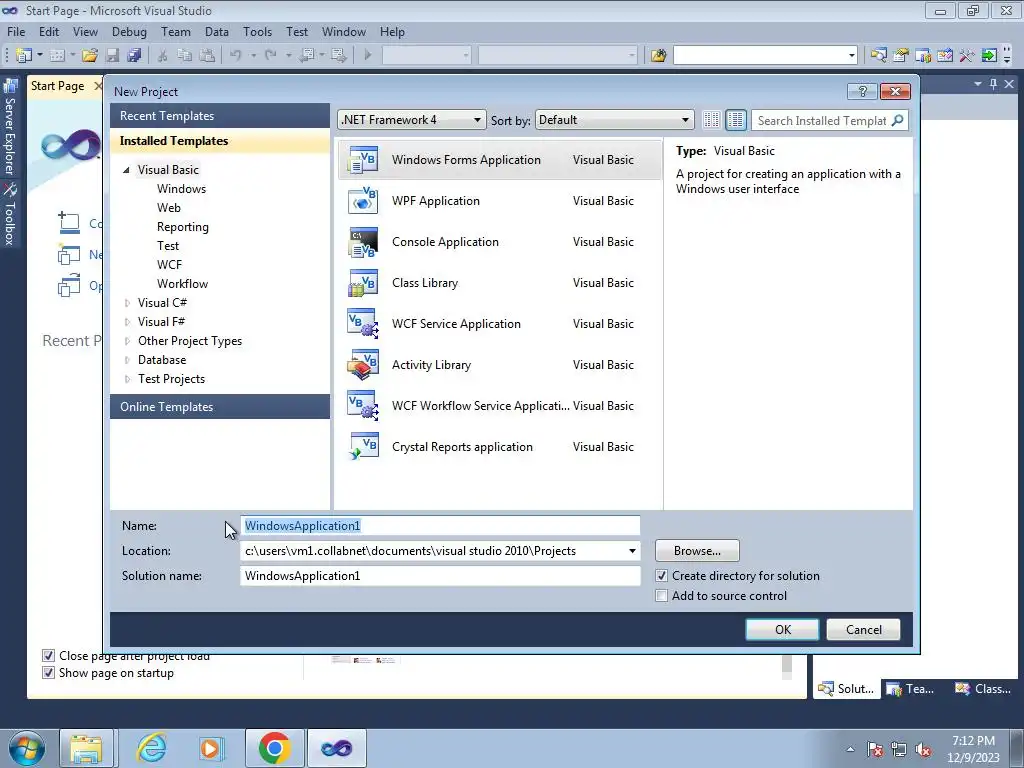Switch to the Start Page tab
1024x768 pixels.
tap(57, 86)
